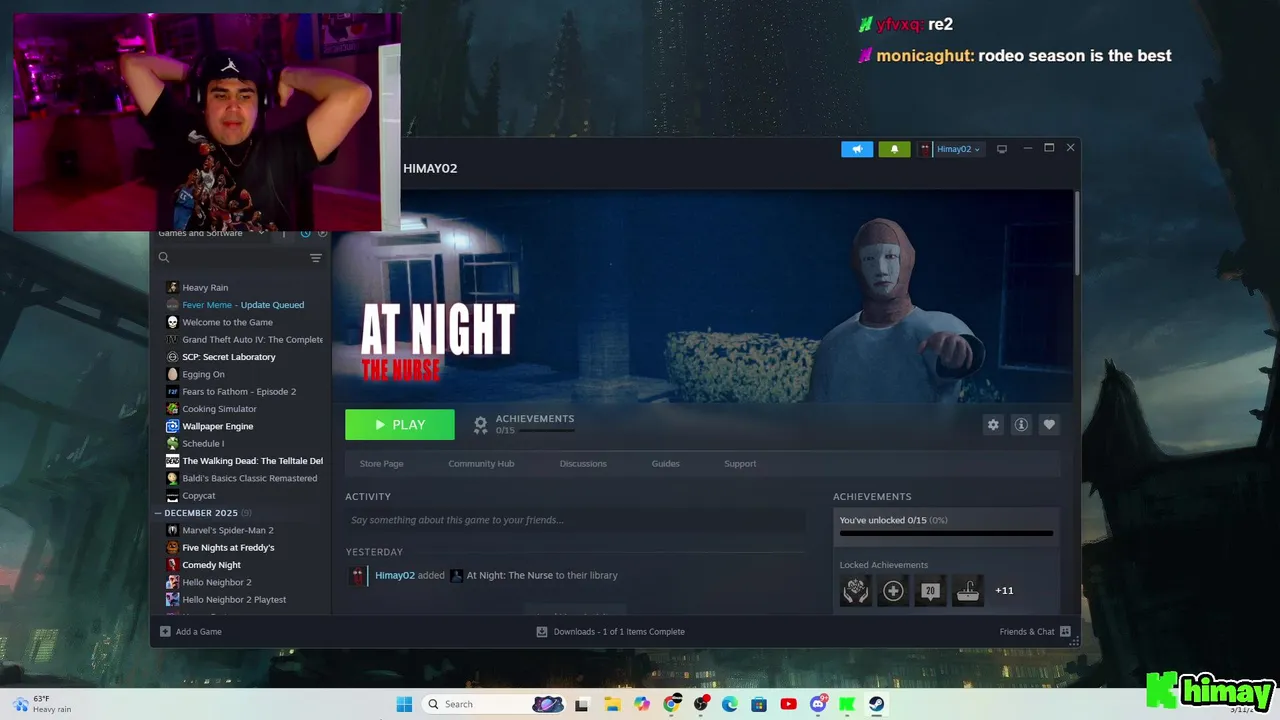Viewport: 1280px width, 720px height.
Task: Open Microsoft Edge from taskbar
Action: [x=730, y=704]
